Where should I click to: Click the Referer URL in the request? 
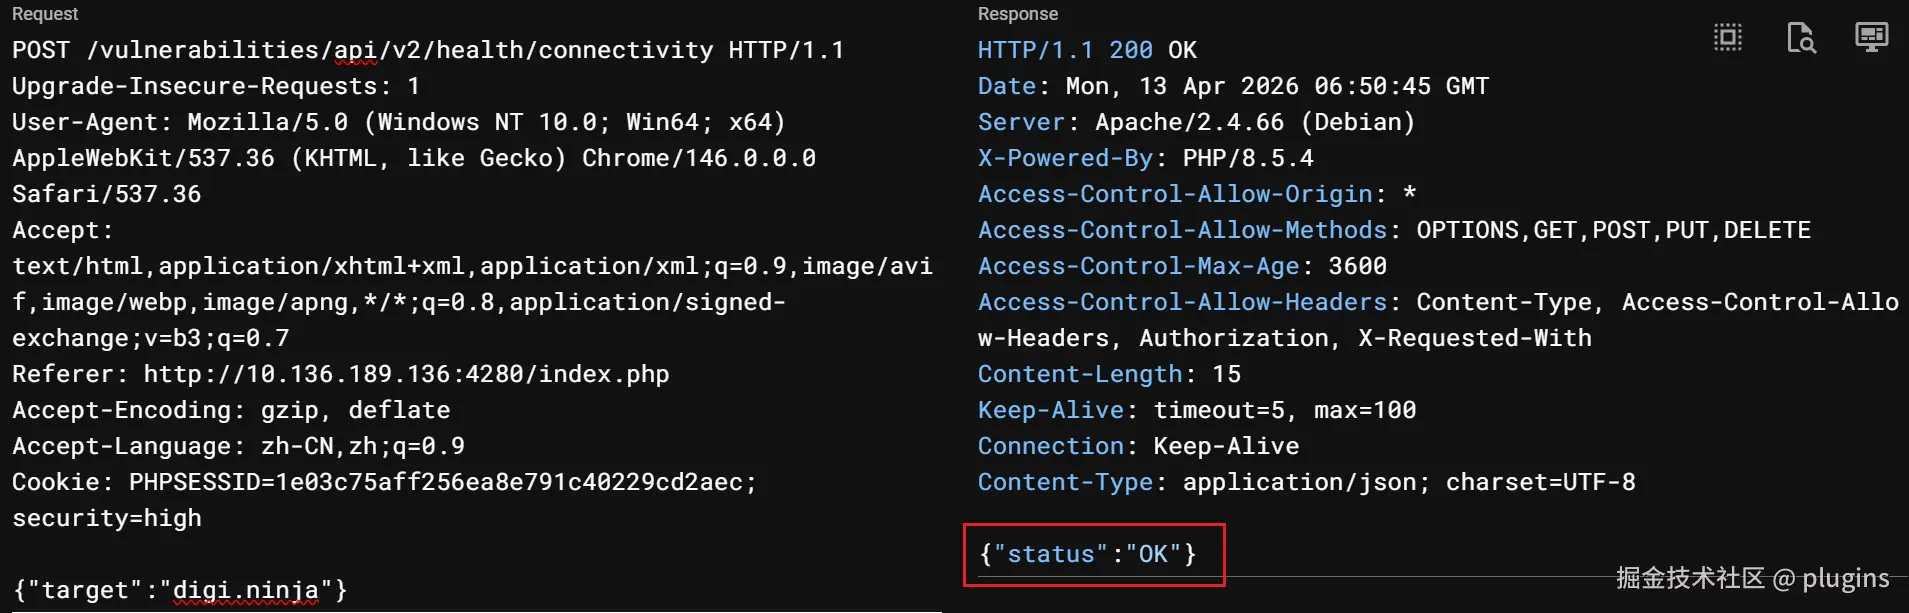[406, 374]
